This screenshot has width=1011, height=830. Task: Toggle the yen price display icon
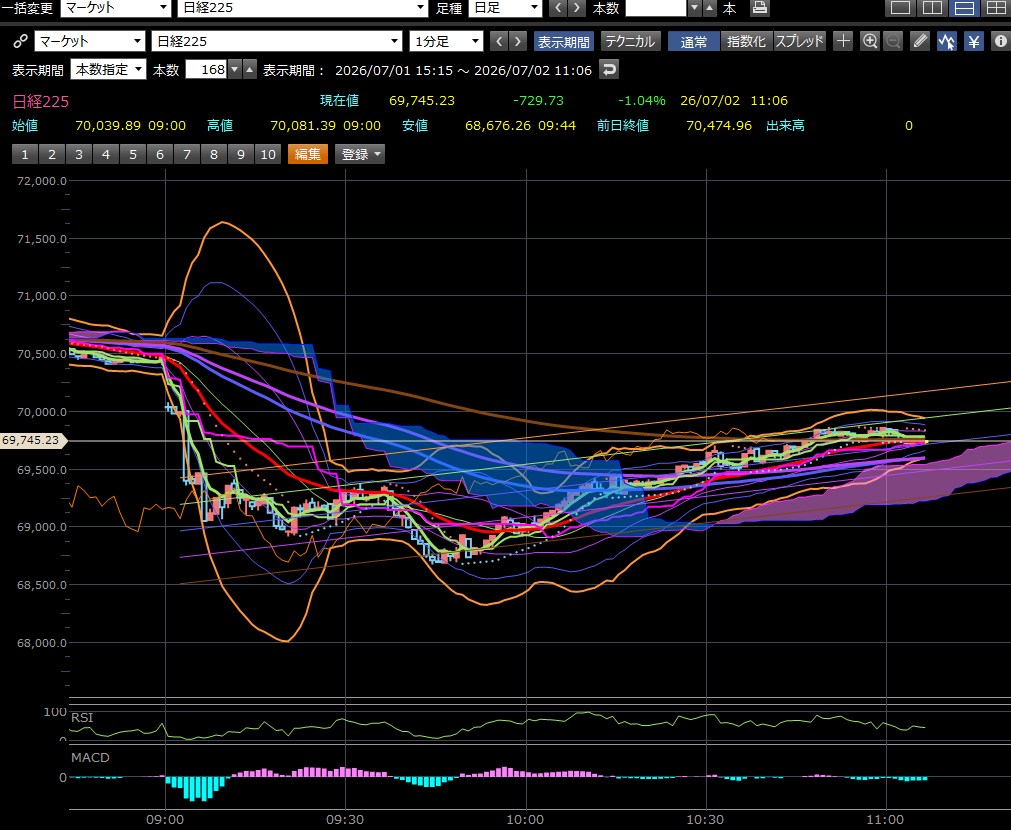pyautogui.click(x=974, y=41)
